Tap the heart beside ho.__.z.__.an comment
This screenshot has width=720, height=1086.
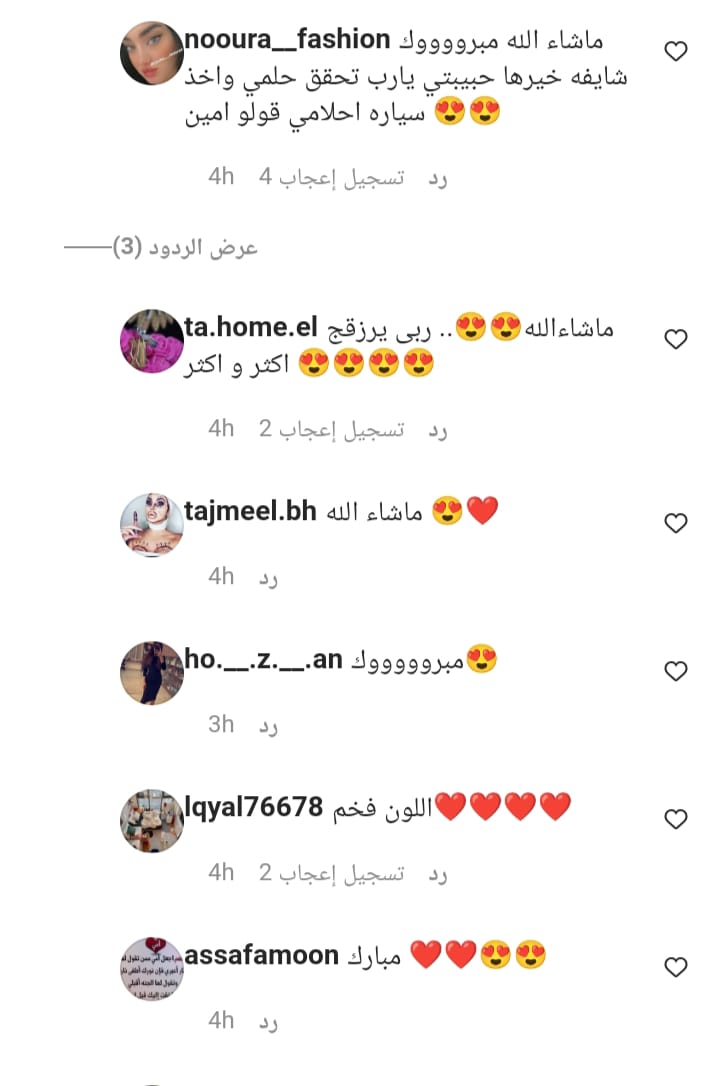tap(676, 671)
